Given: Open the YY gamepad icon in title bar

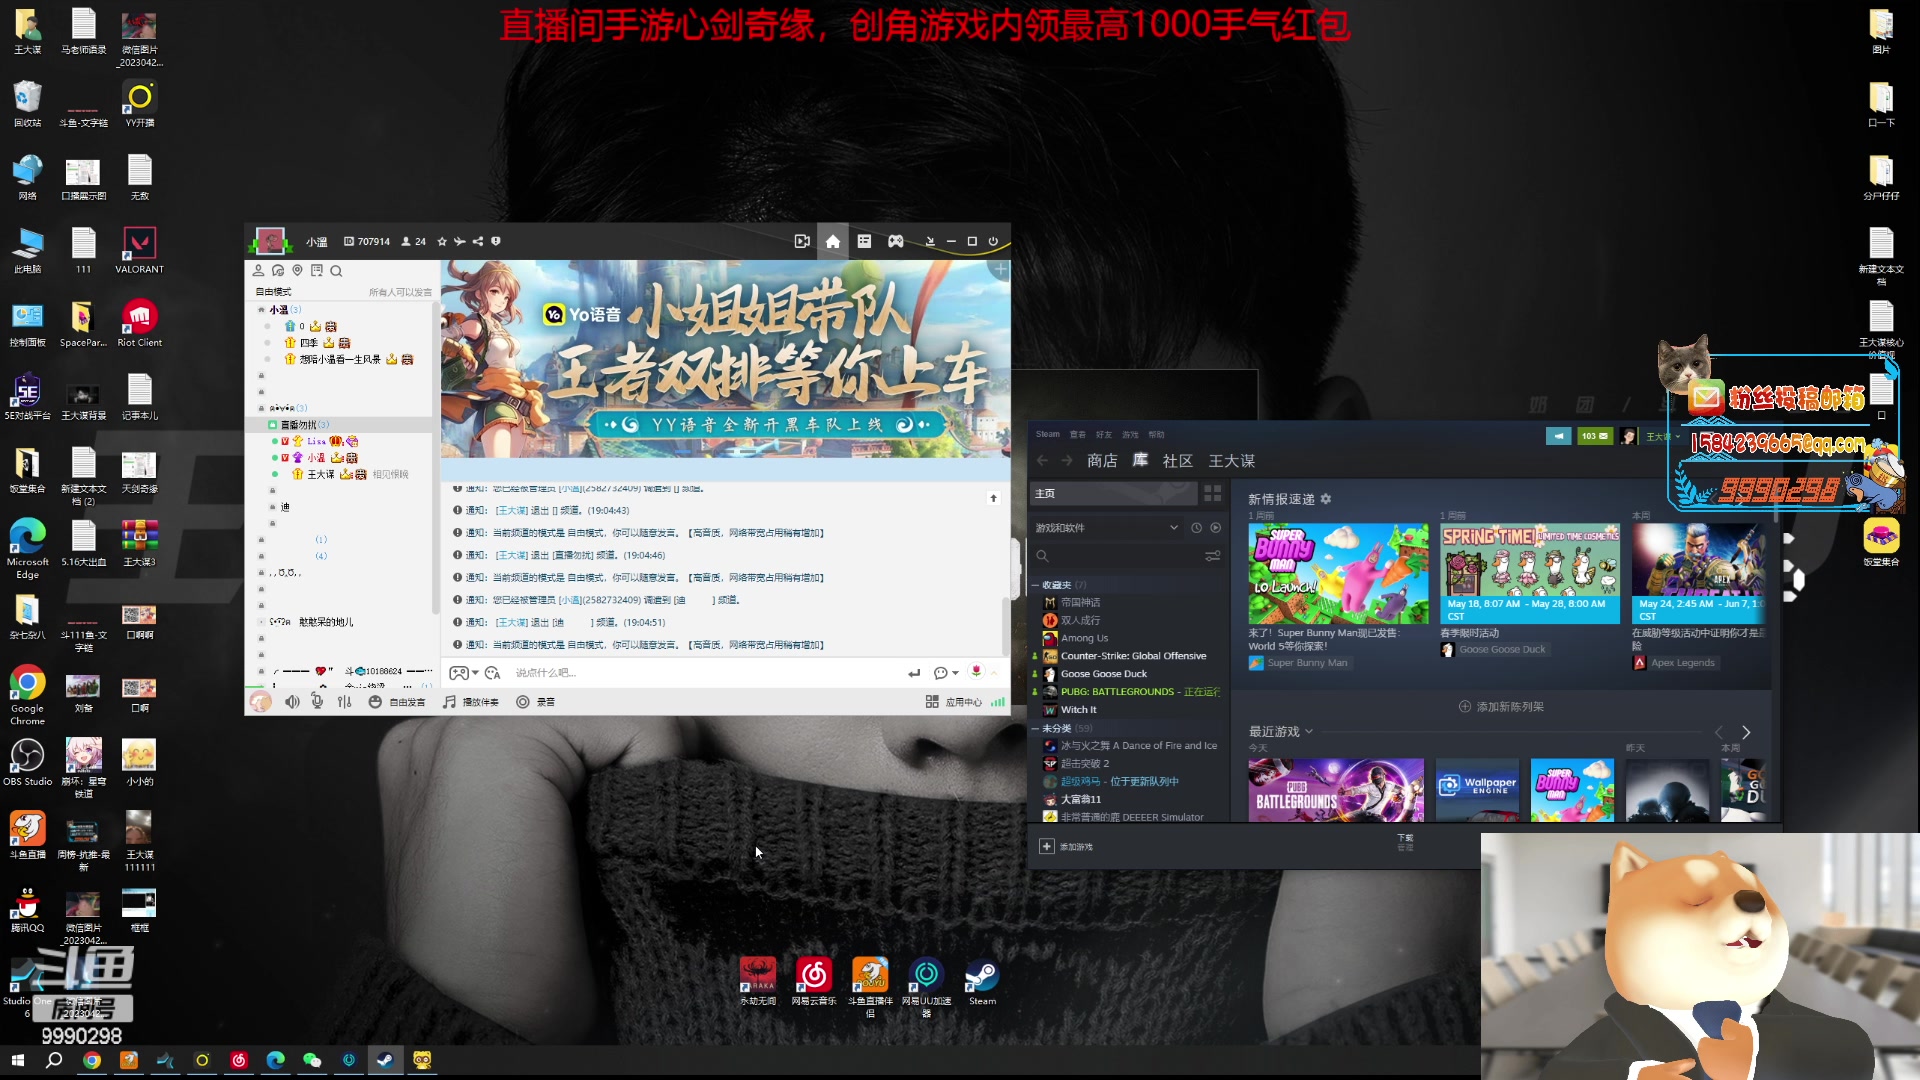Looking at the screenshot, I should point(896,241).
